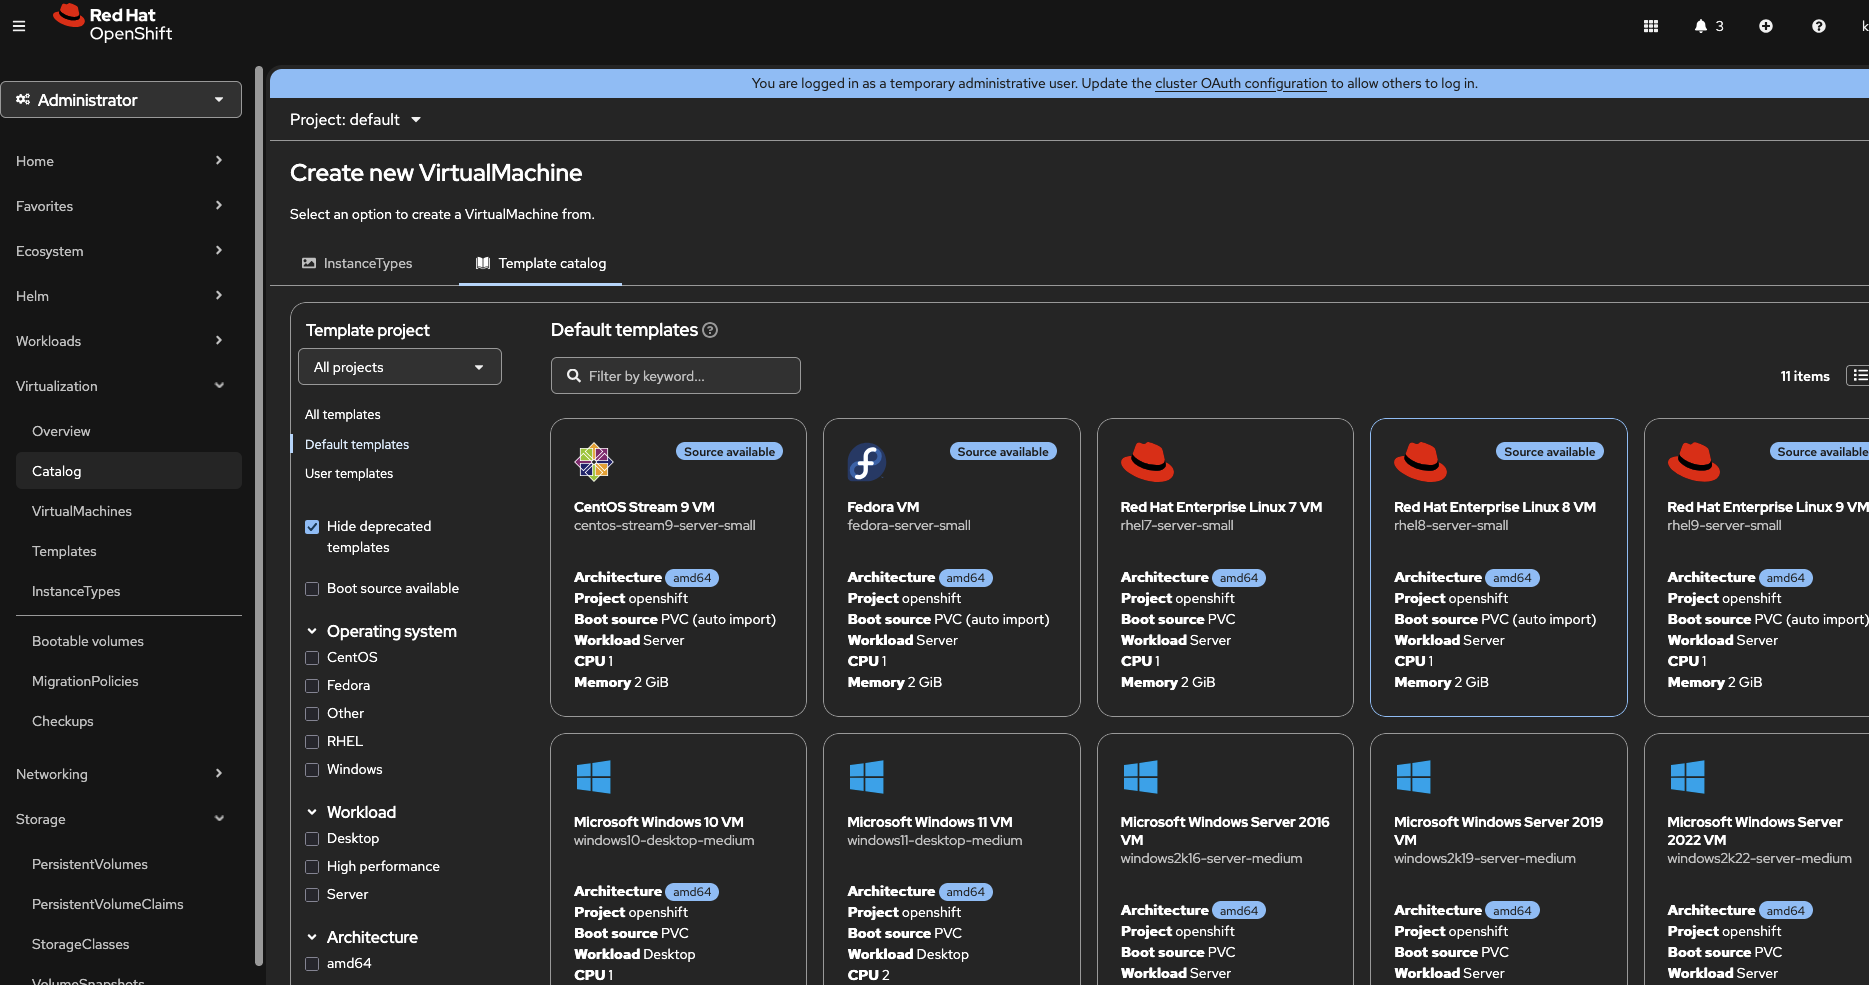
Task: Switch to the InstanceTypes tab
Action: pyautogui.click(x=357, y=263)
